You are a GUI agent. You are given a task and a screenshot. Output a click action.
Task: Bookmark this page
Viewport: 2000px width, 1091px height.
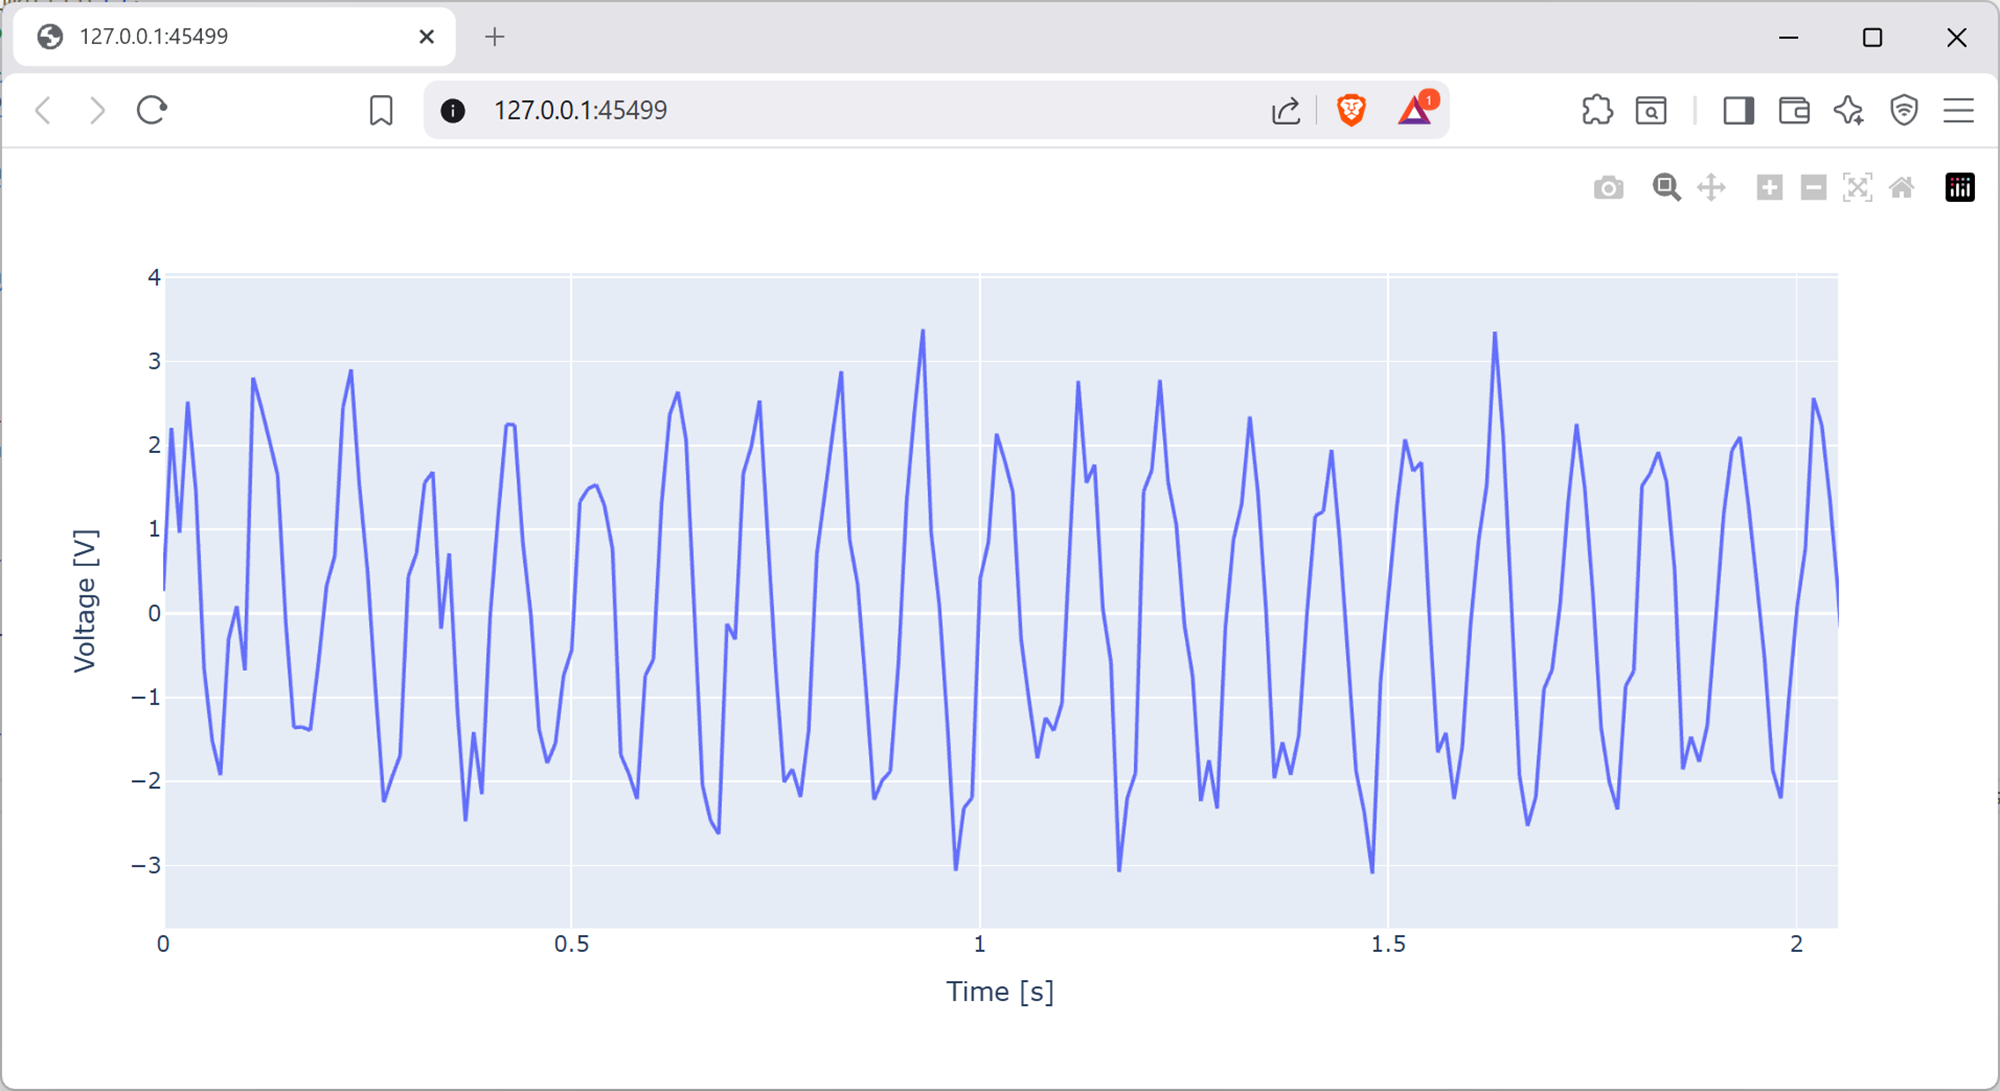click(x=381, y=110)
